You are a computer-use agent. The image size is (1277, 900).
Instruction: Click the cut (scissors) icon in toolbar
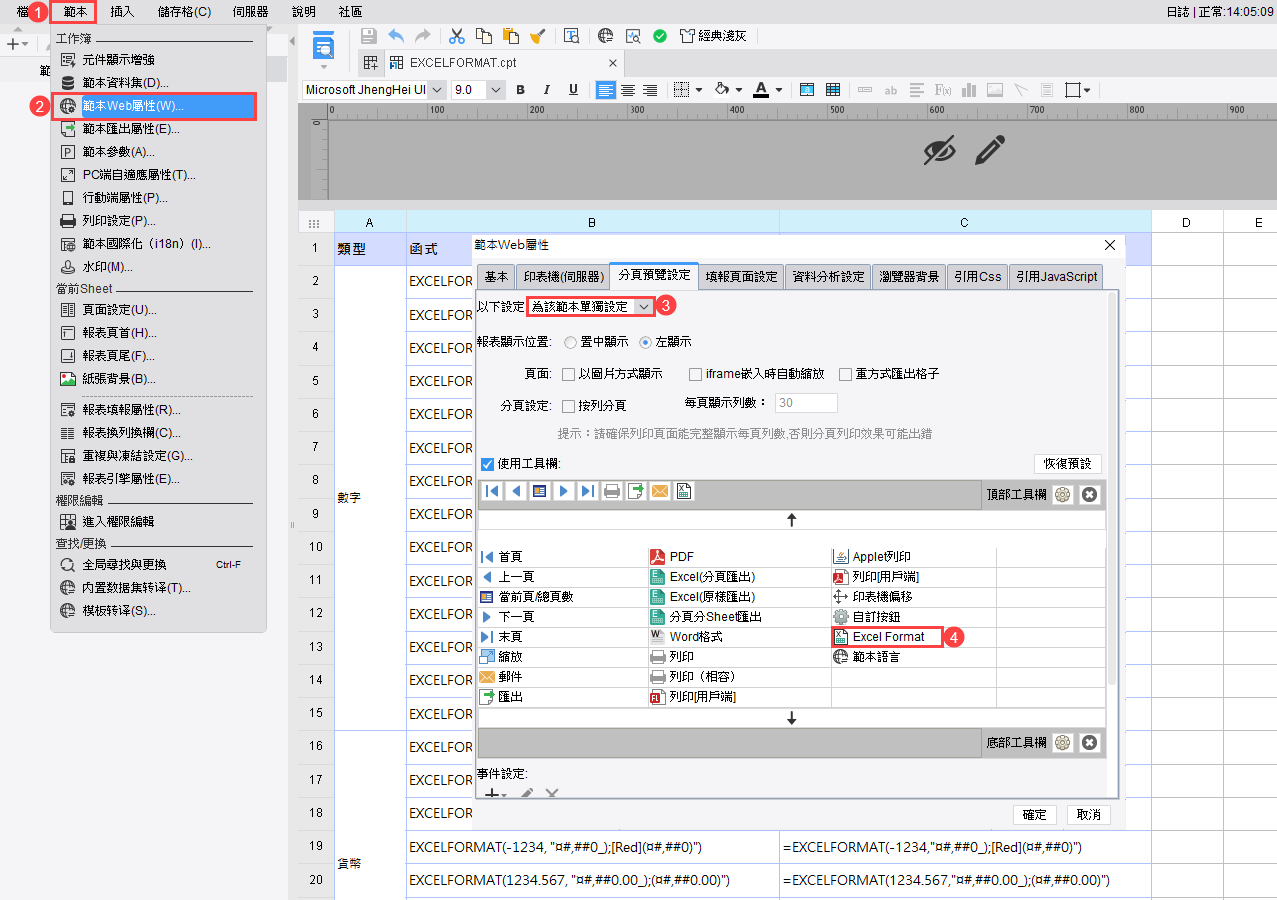click(457, 36)
